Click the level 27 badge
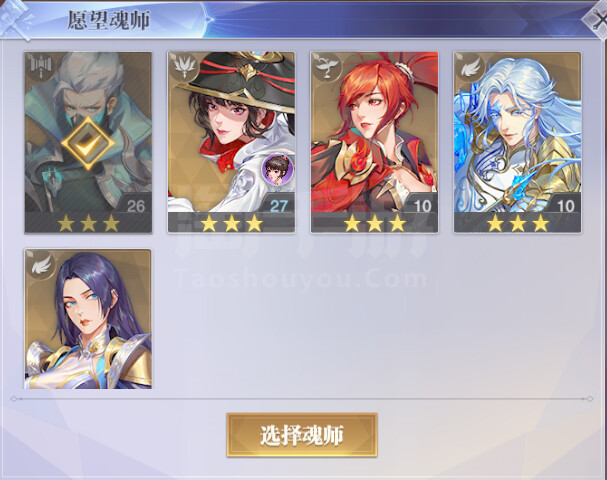This screenshot has width=607, height=480. pyautogui.click(x=279, y=206)
